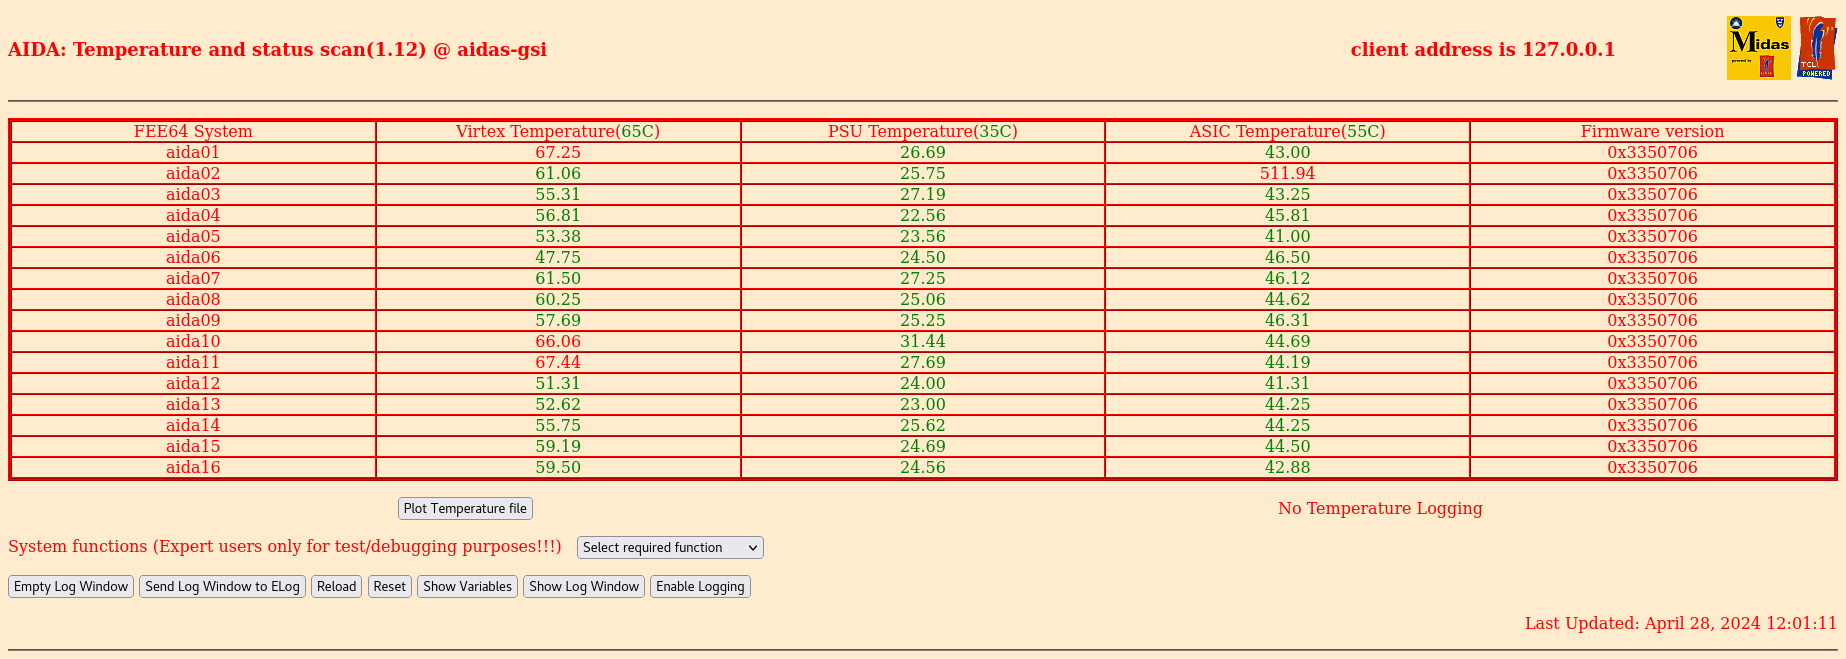Image resolution: width=1846 pixels, height=659 pixels.
Task: Open the Show Log Window button
Action: pos(584,586)
